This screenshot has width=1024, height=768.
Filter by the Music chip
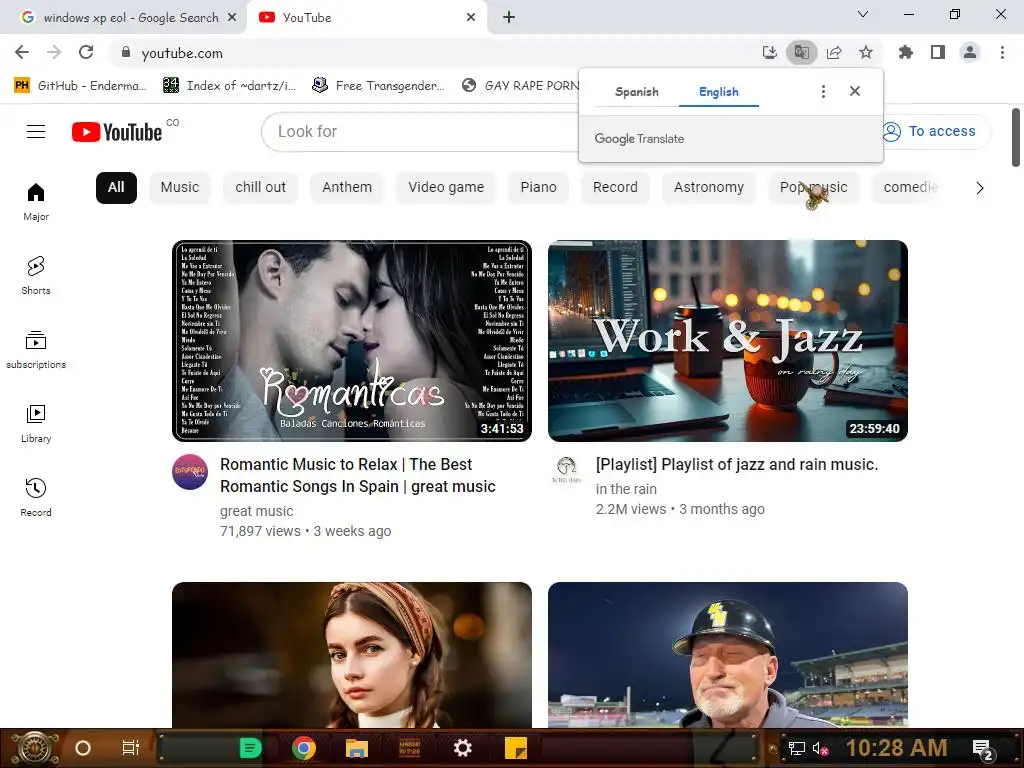click(x=180, y=187)
